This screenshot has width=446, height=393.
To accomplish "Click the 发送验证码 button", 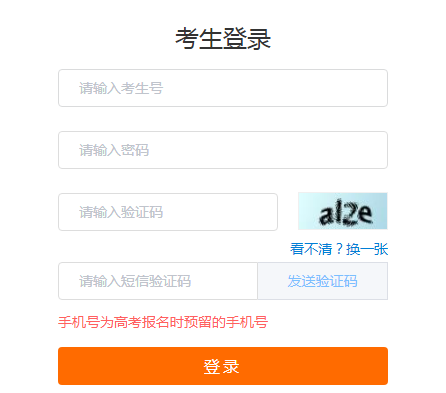I will (323, 281).
